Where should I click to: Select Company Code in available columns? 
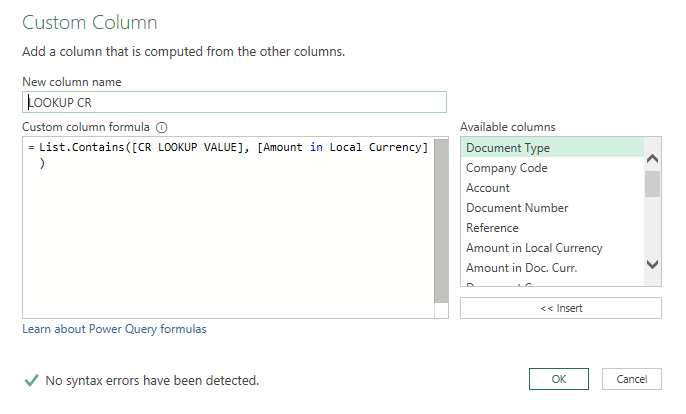(552, 168)
